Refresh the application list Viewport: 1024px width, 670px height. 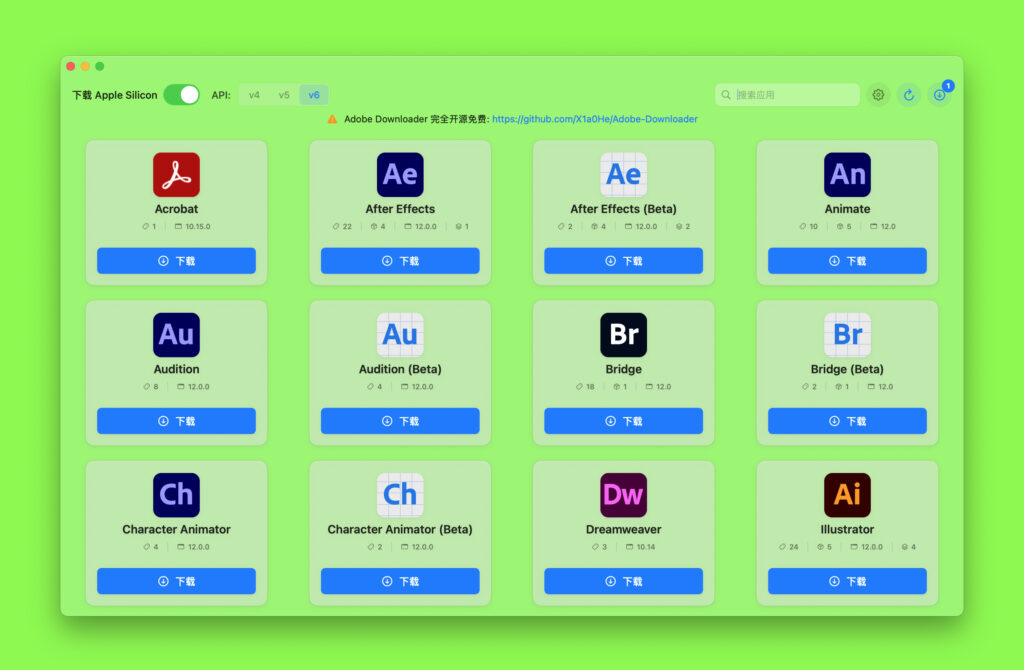(x=908, y=94)
